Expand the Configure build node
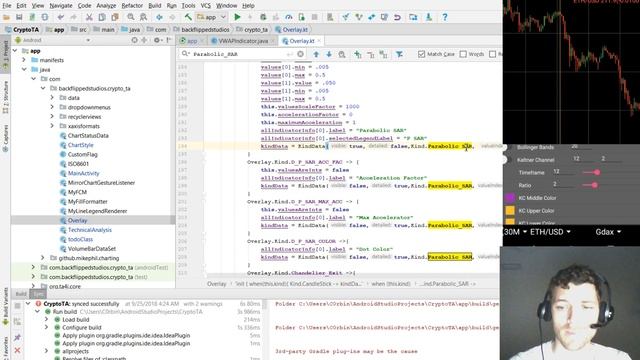The width and height of the screenshot is (640, 360). [x=47, y=327]
